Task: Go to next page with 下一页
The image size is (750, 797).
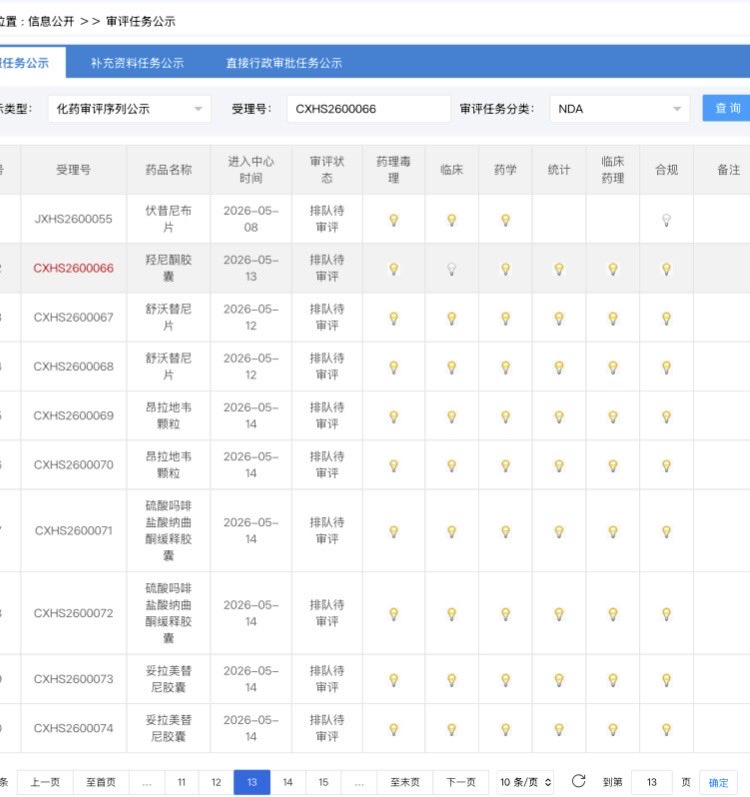Action: pos(460,782)
